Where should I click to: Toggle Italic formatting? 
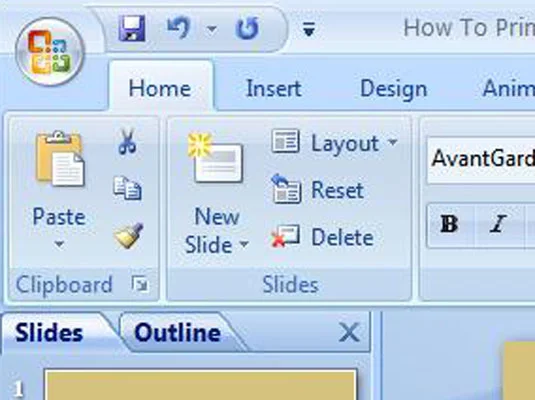[x=498, y=224]
